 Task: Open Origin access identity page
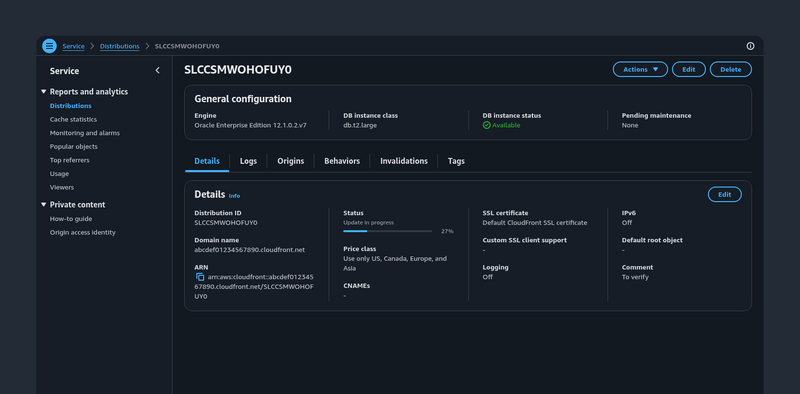pyautogui.click(x=83, y=232)
